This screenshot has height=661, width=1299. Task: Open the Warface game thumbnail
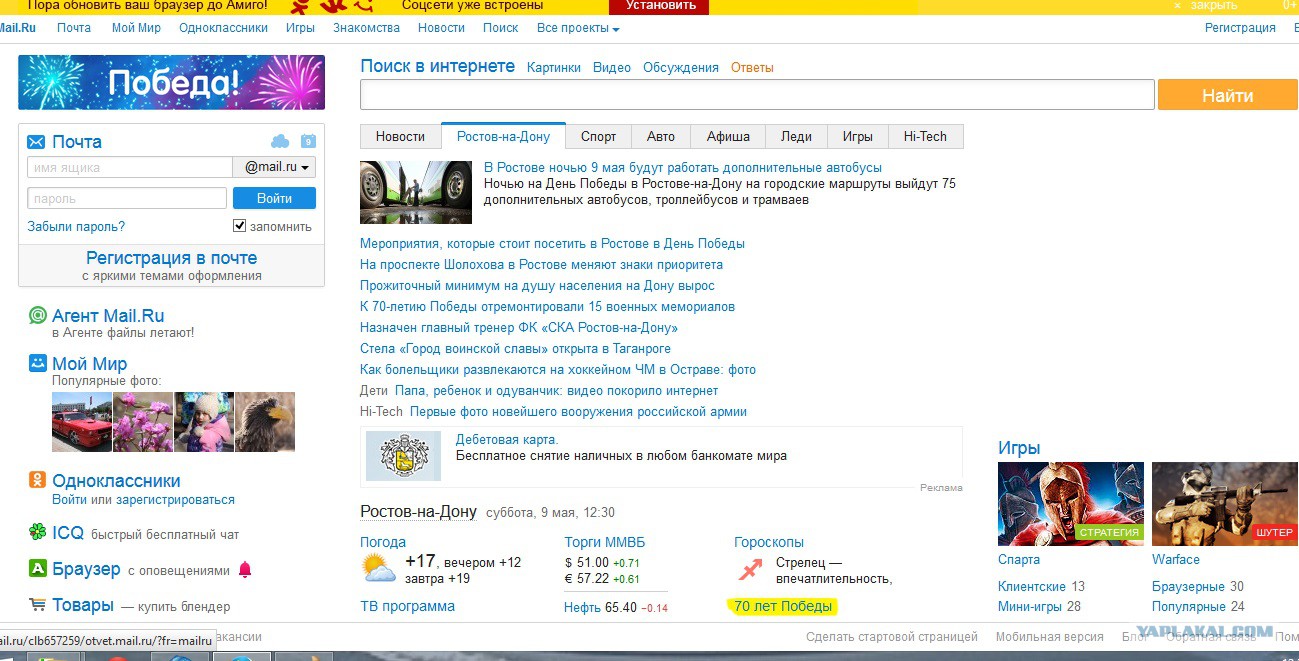[x=1225, y=504]
